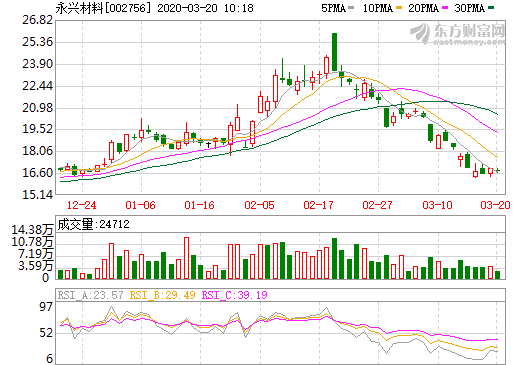This screenshot has width=520, height=365.
Task: Click the 25.36 price axis label
Action: [x=38, y=42]
